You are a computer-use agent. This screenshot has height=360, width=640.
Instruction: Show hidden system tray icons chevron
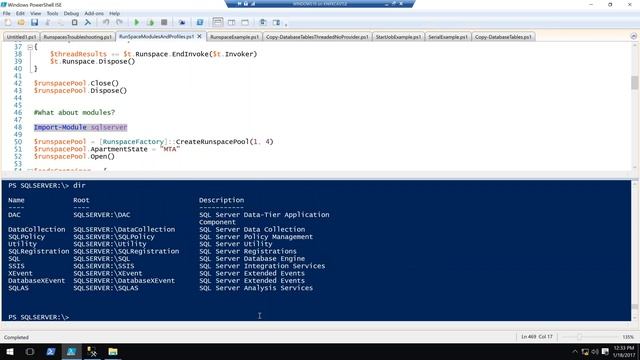[x=575, y=351]
